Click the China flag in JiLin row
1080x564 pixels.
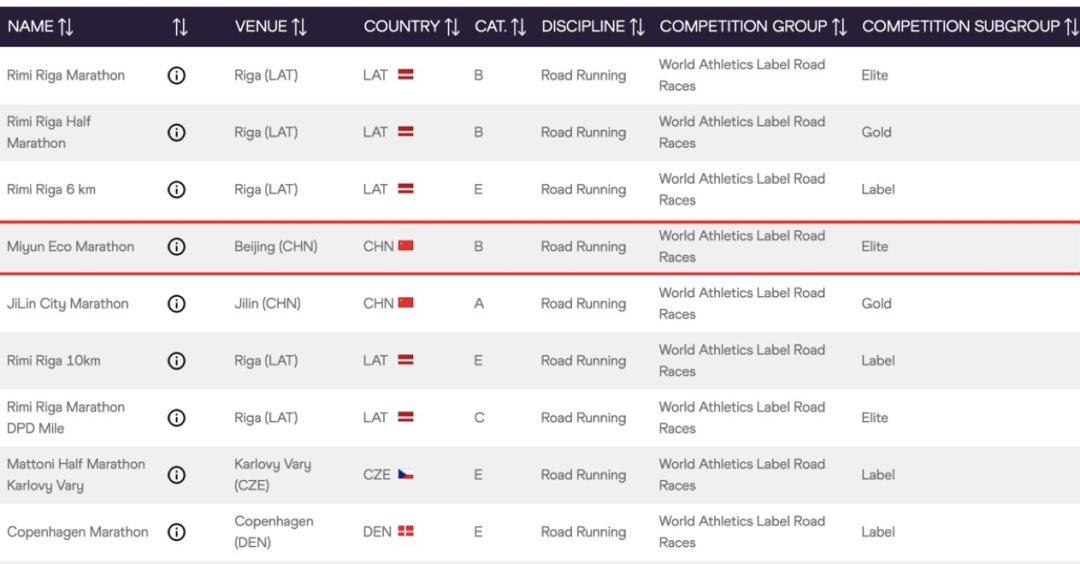point(405,303)
